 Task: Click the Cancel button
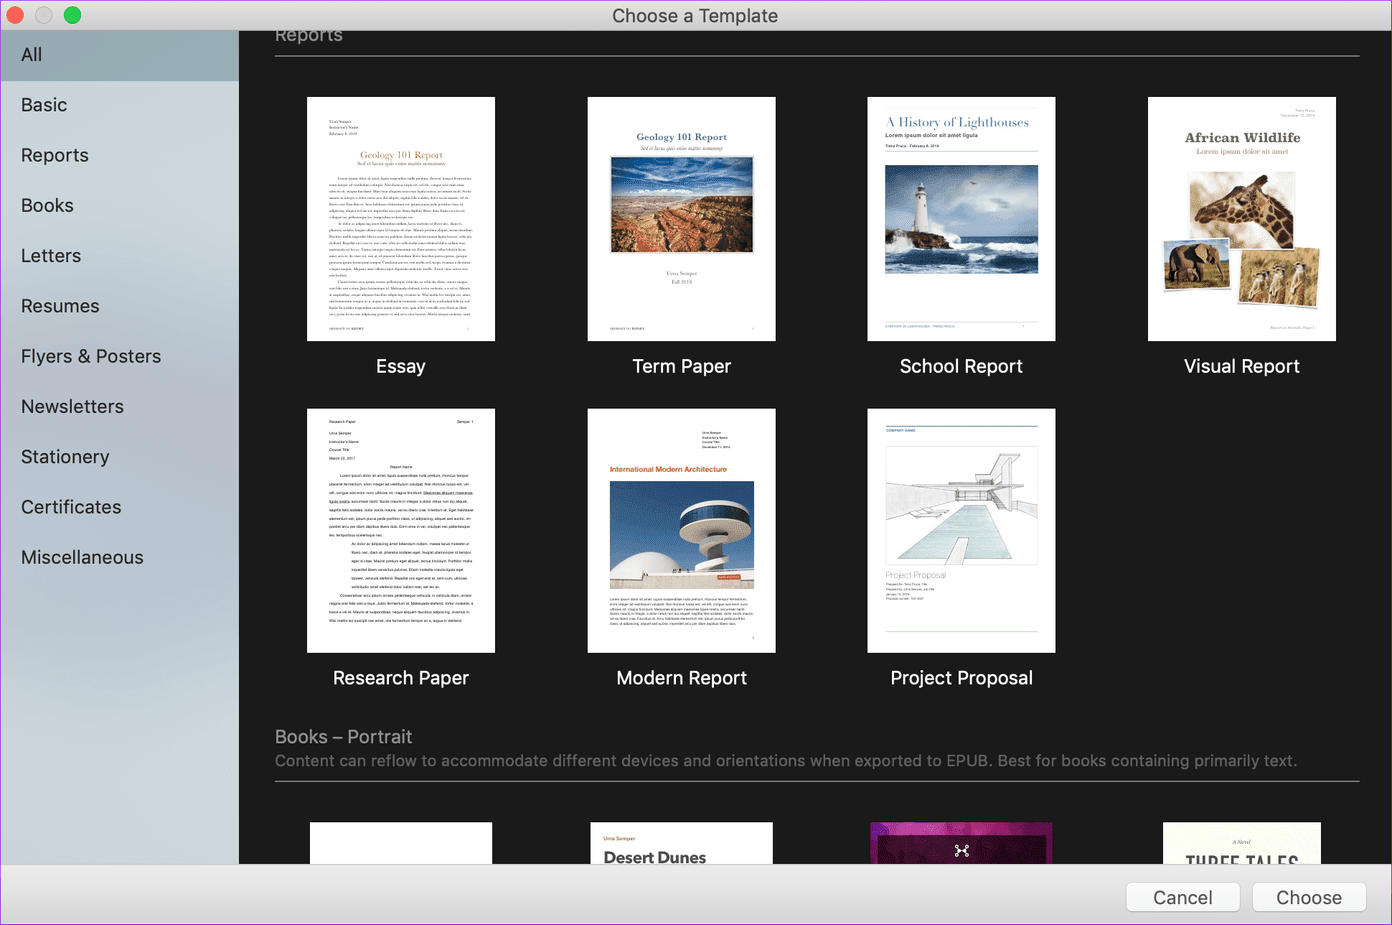pos(1183,897)
